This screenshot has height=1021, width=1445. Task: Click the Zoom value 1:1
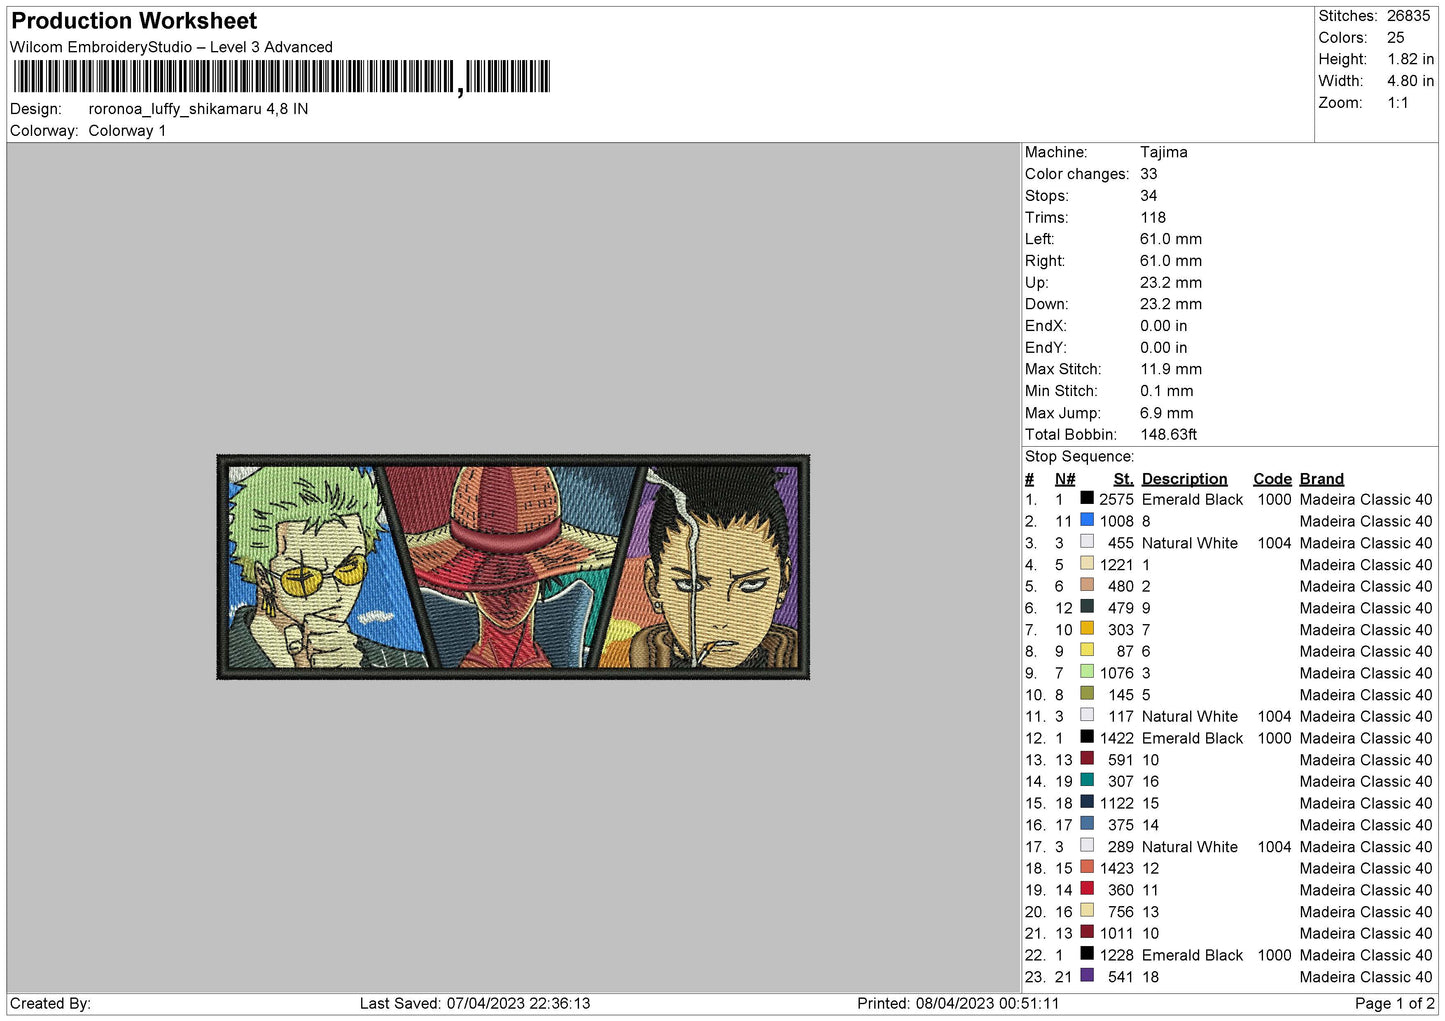click(x=1398, y=103)
